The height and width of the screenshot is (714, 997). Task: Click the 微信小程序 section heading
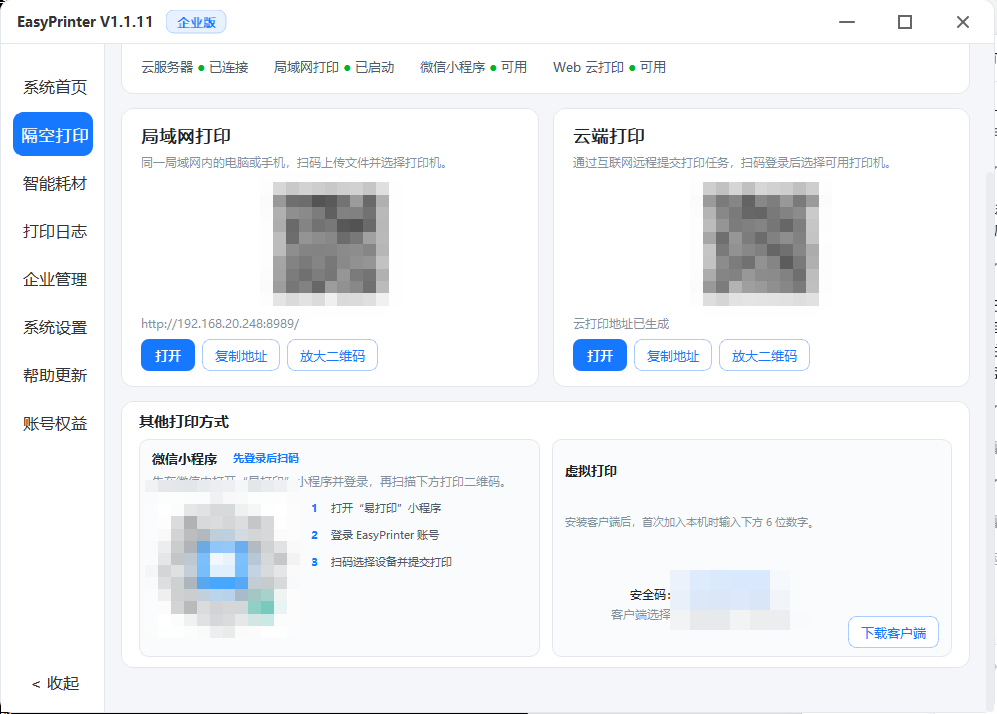point(184,458)
